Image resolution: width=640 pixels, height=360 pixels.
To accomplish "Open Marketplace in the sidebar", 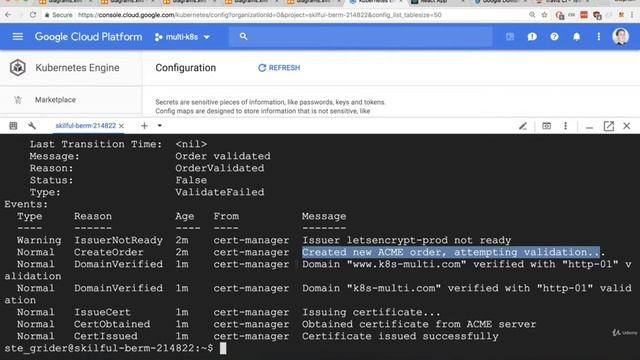I will point(55,100).
